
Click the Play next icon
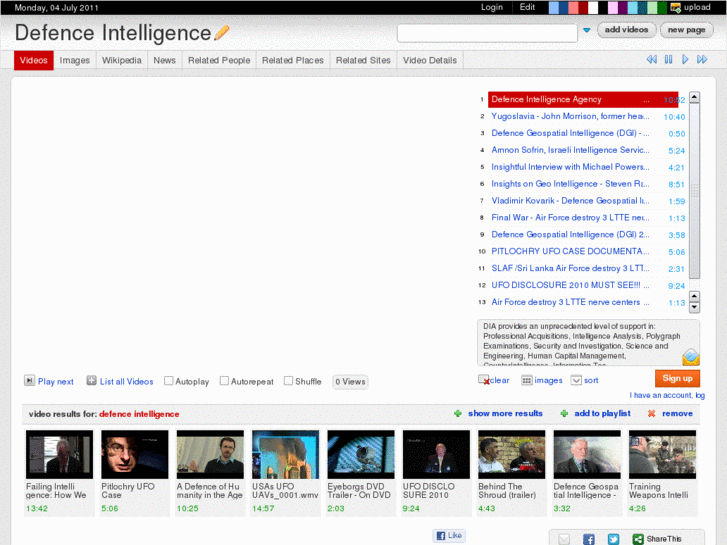click(x=29, y=381)
